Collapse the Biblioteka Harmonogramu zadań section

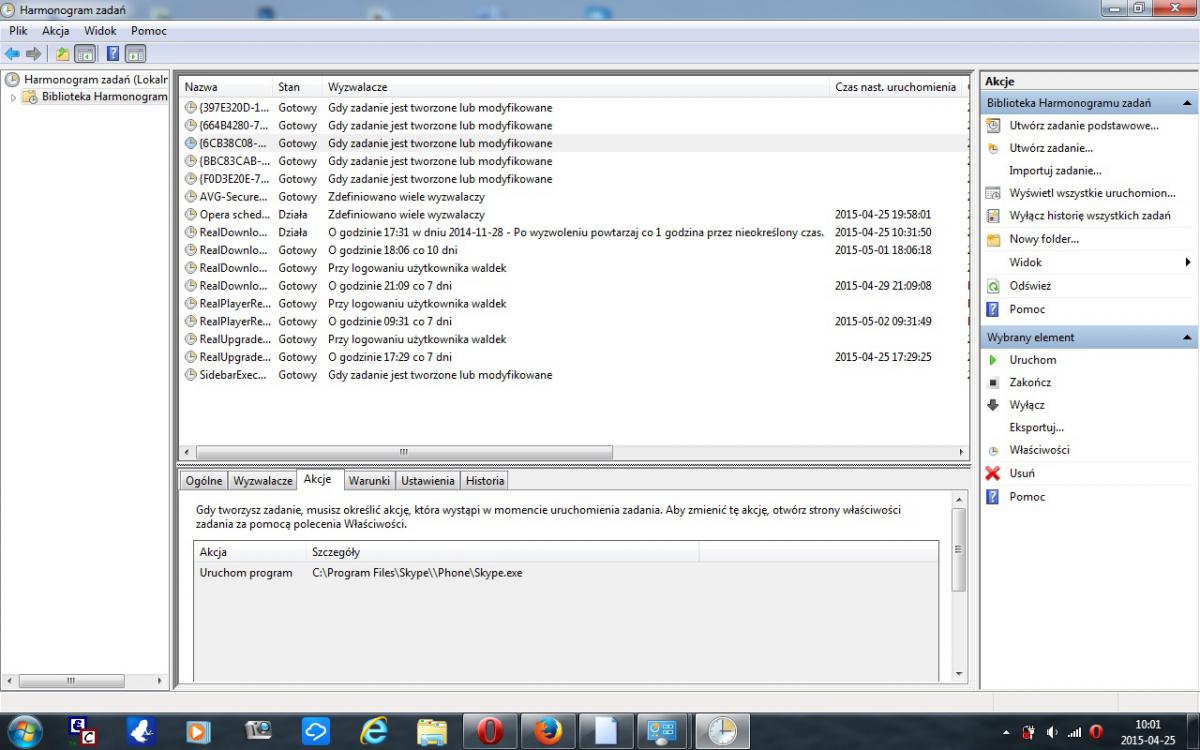click(1187, 103)
